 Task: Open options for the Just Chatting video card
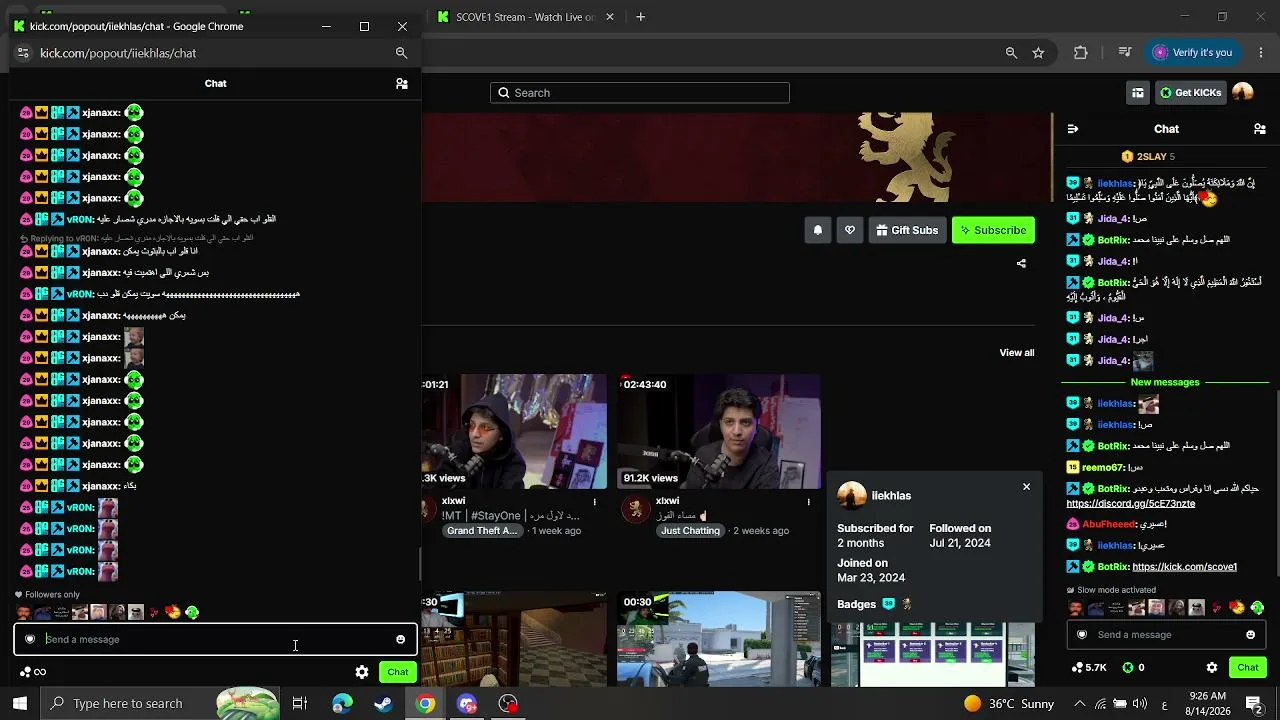point(809,502)
